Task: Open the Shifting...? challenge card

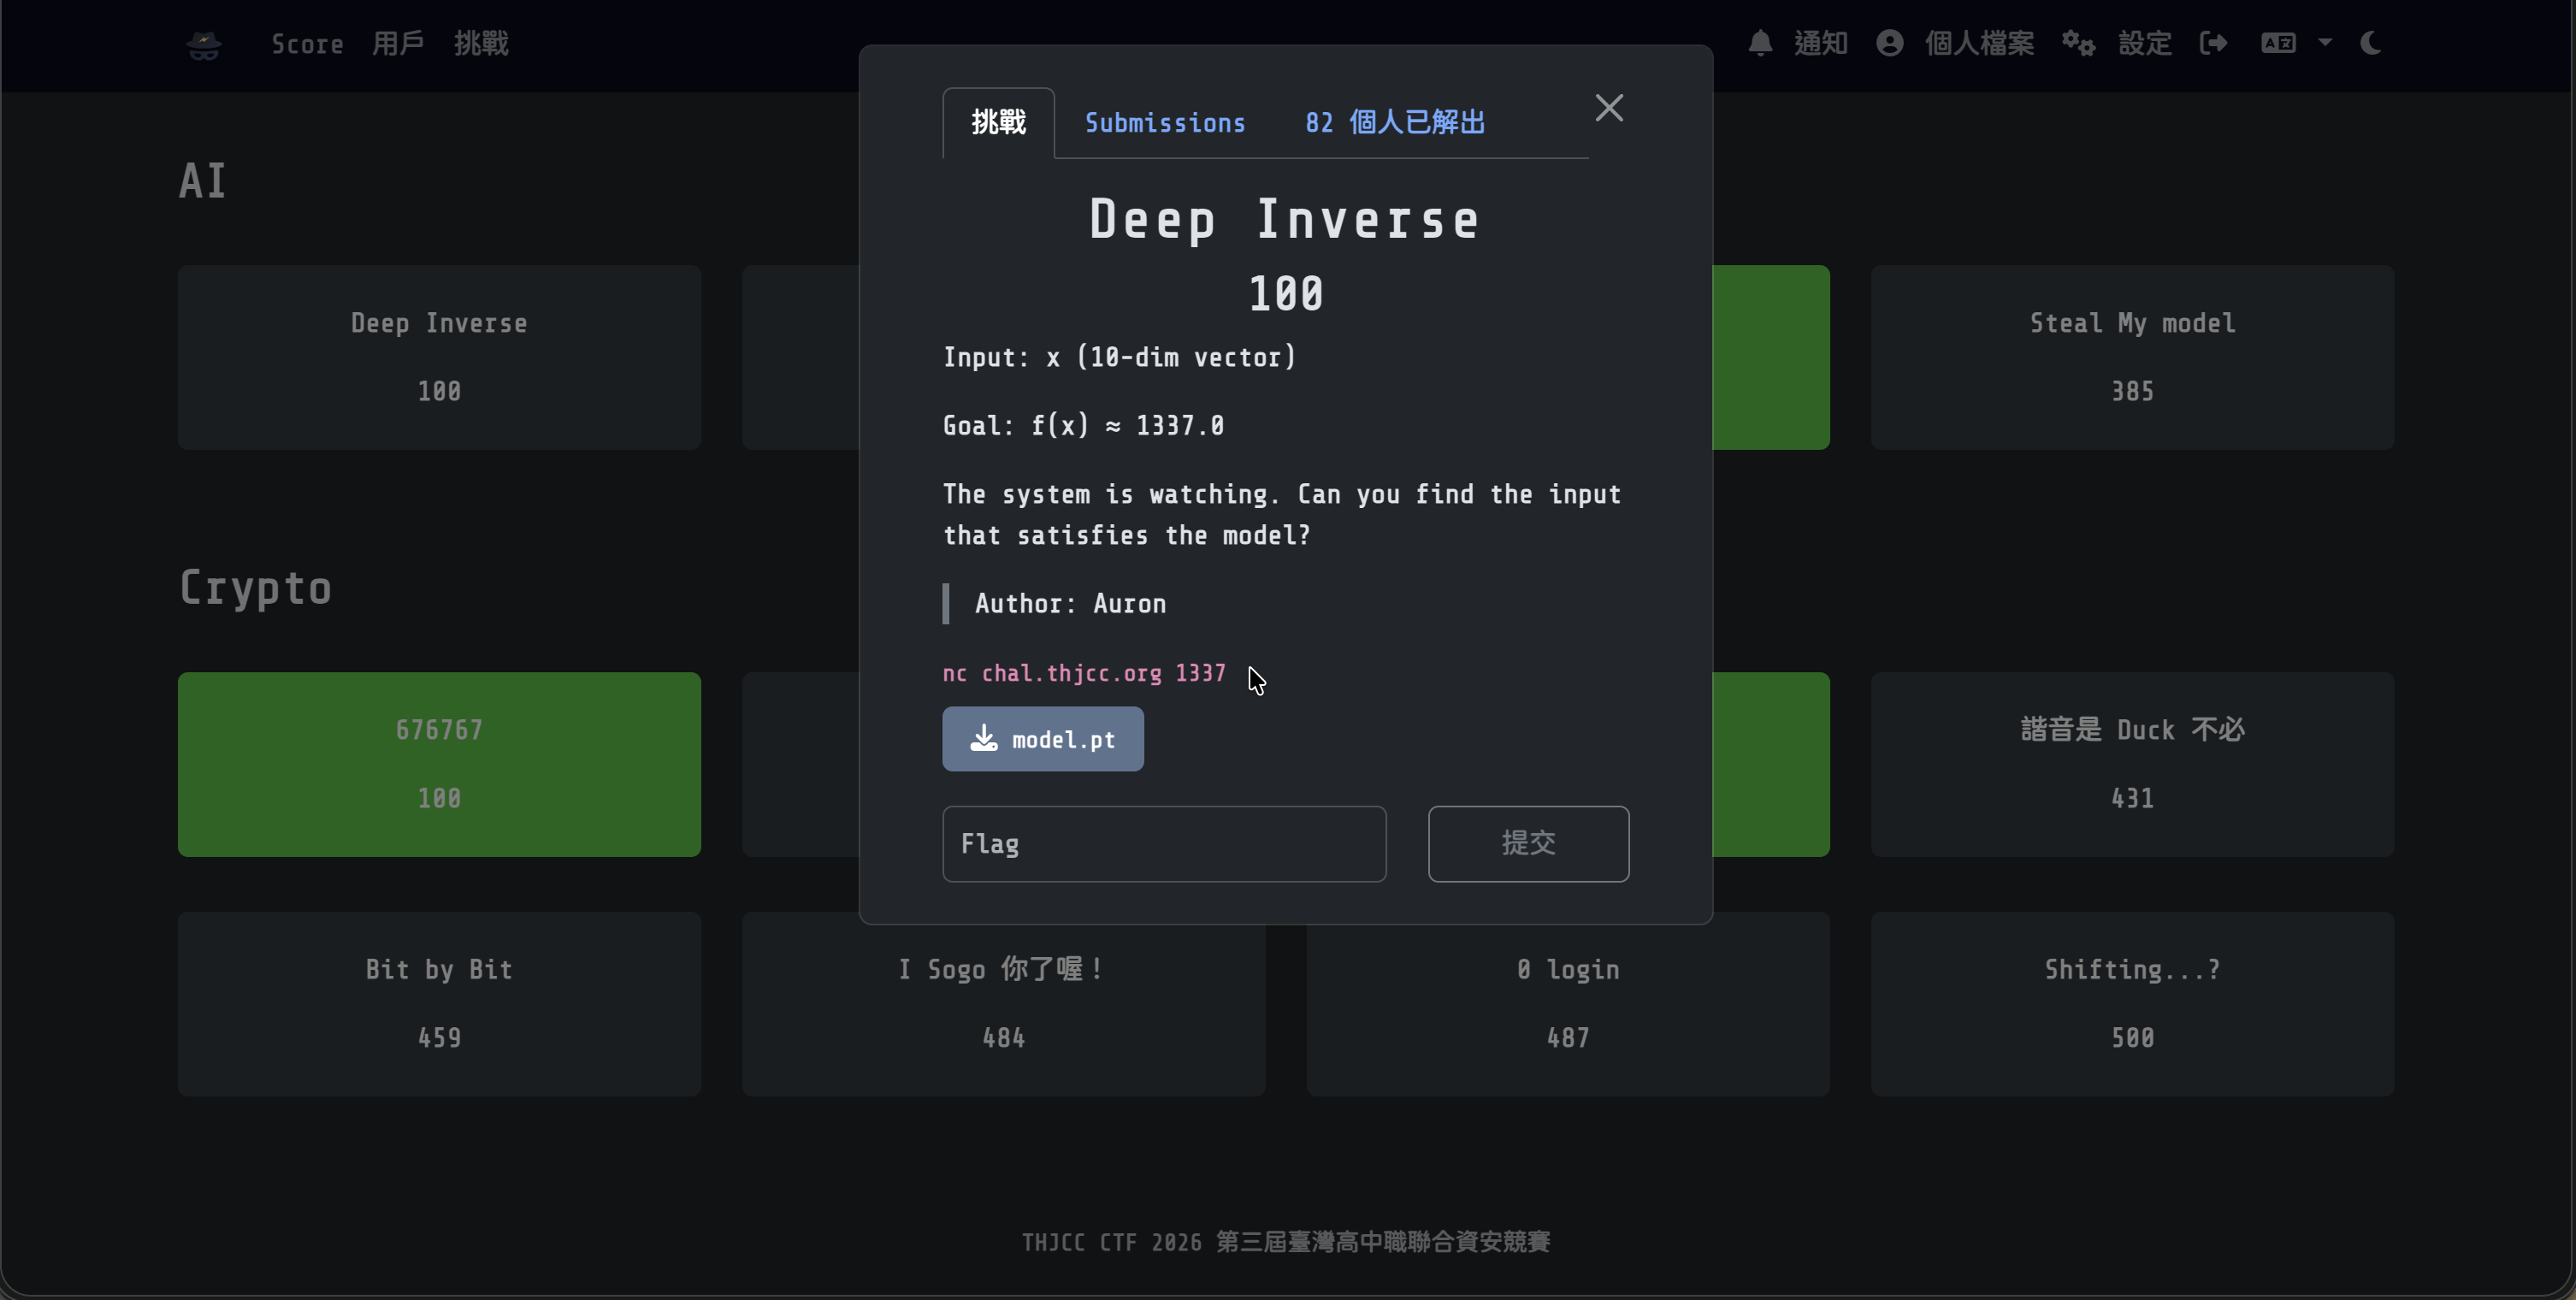Action: (2132, 1003)
